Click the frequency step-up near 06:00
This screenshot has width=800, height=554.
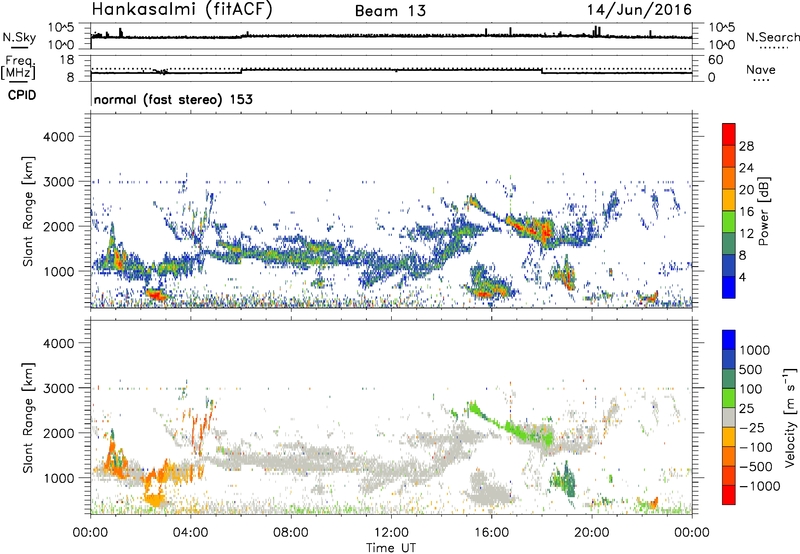(x=241, y=70)
